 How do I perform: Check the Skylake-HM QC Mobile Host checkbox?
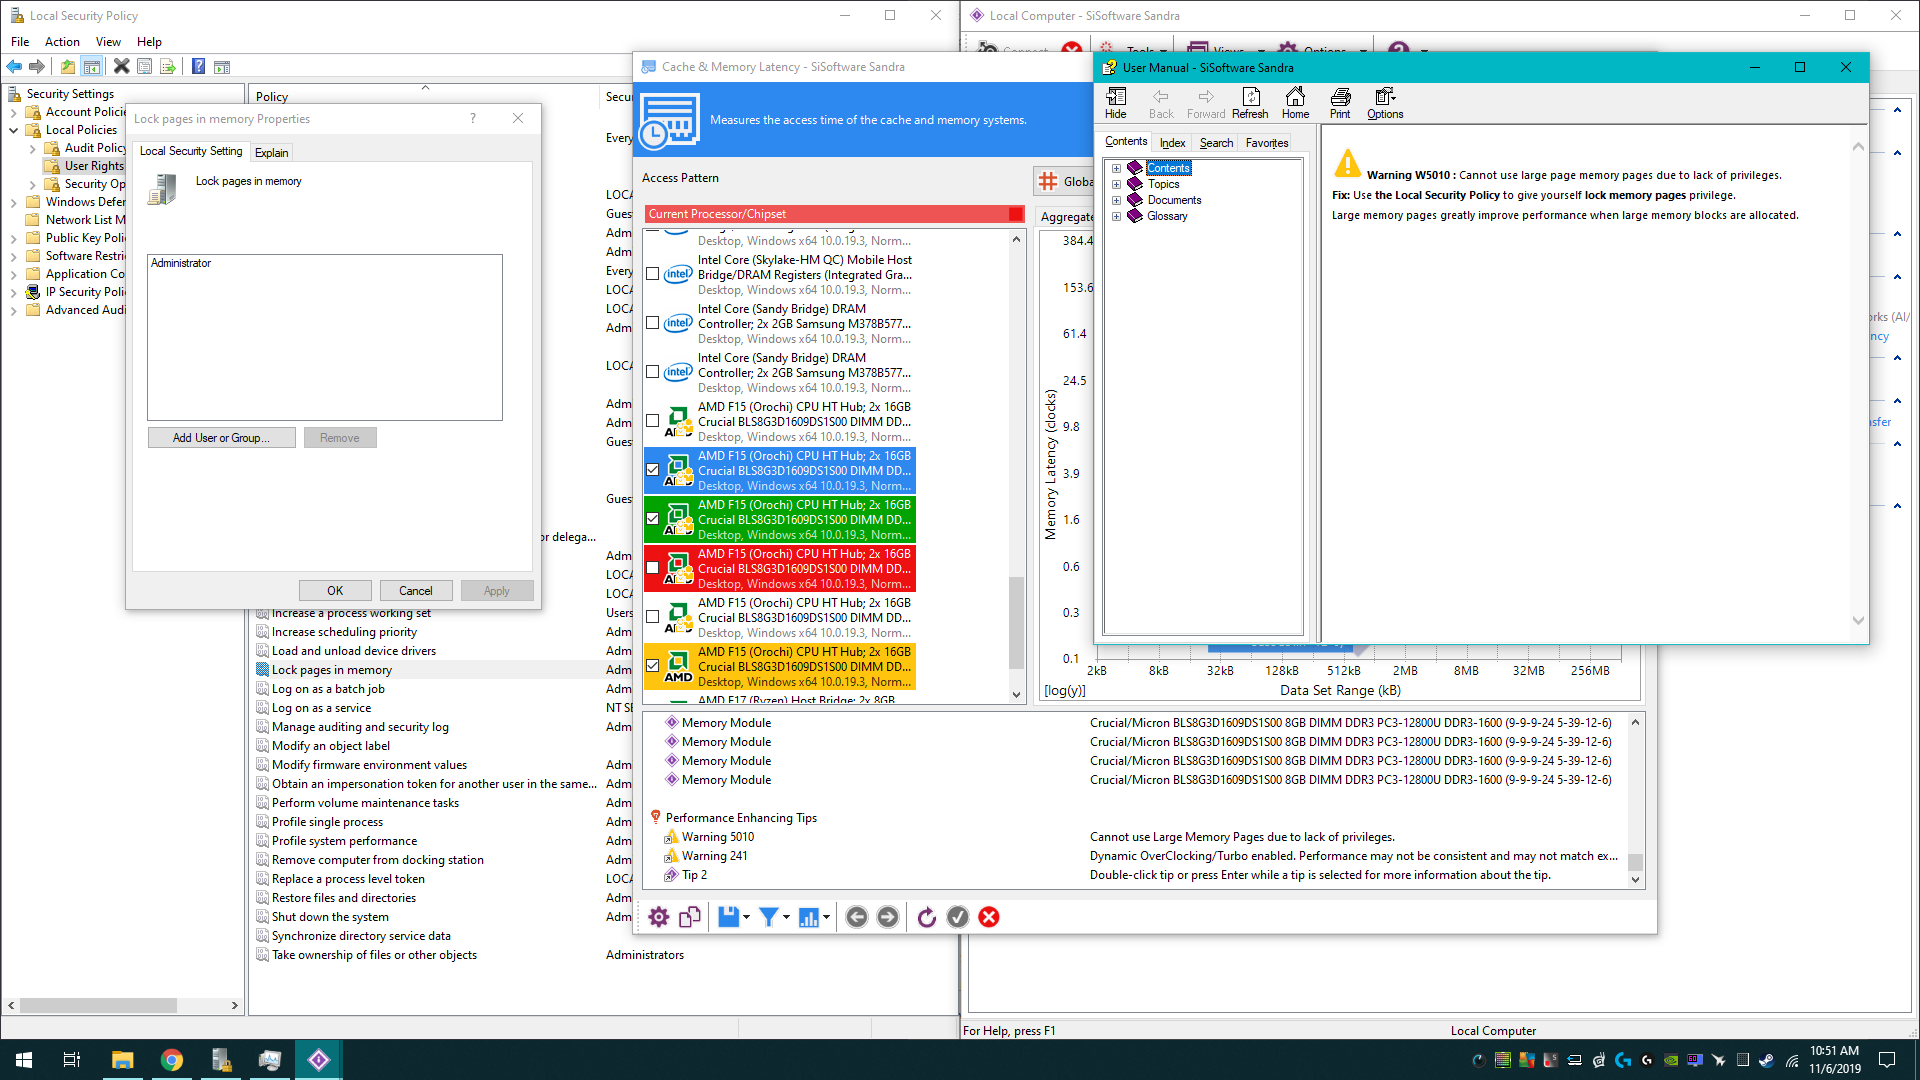tap(653, 274)
